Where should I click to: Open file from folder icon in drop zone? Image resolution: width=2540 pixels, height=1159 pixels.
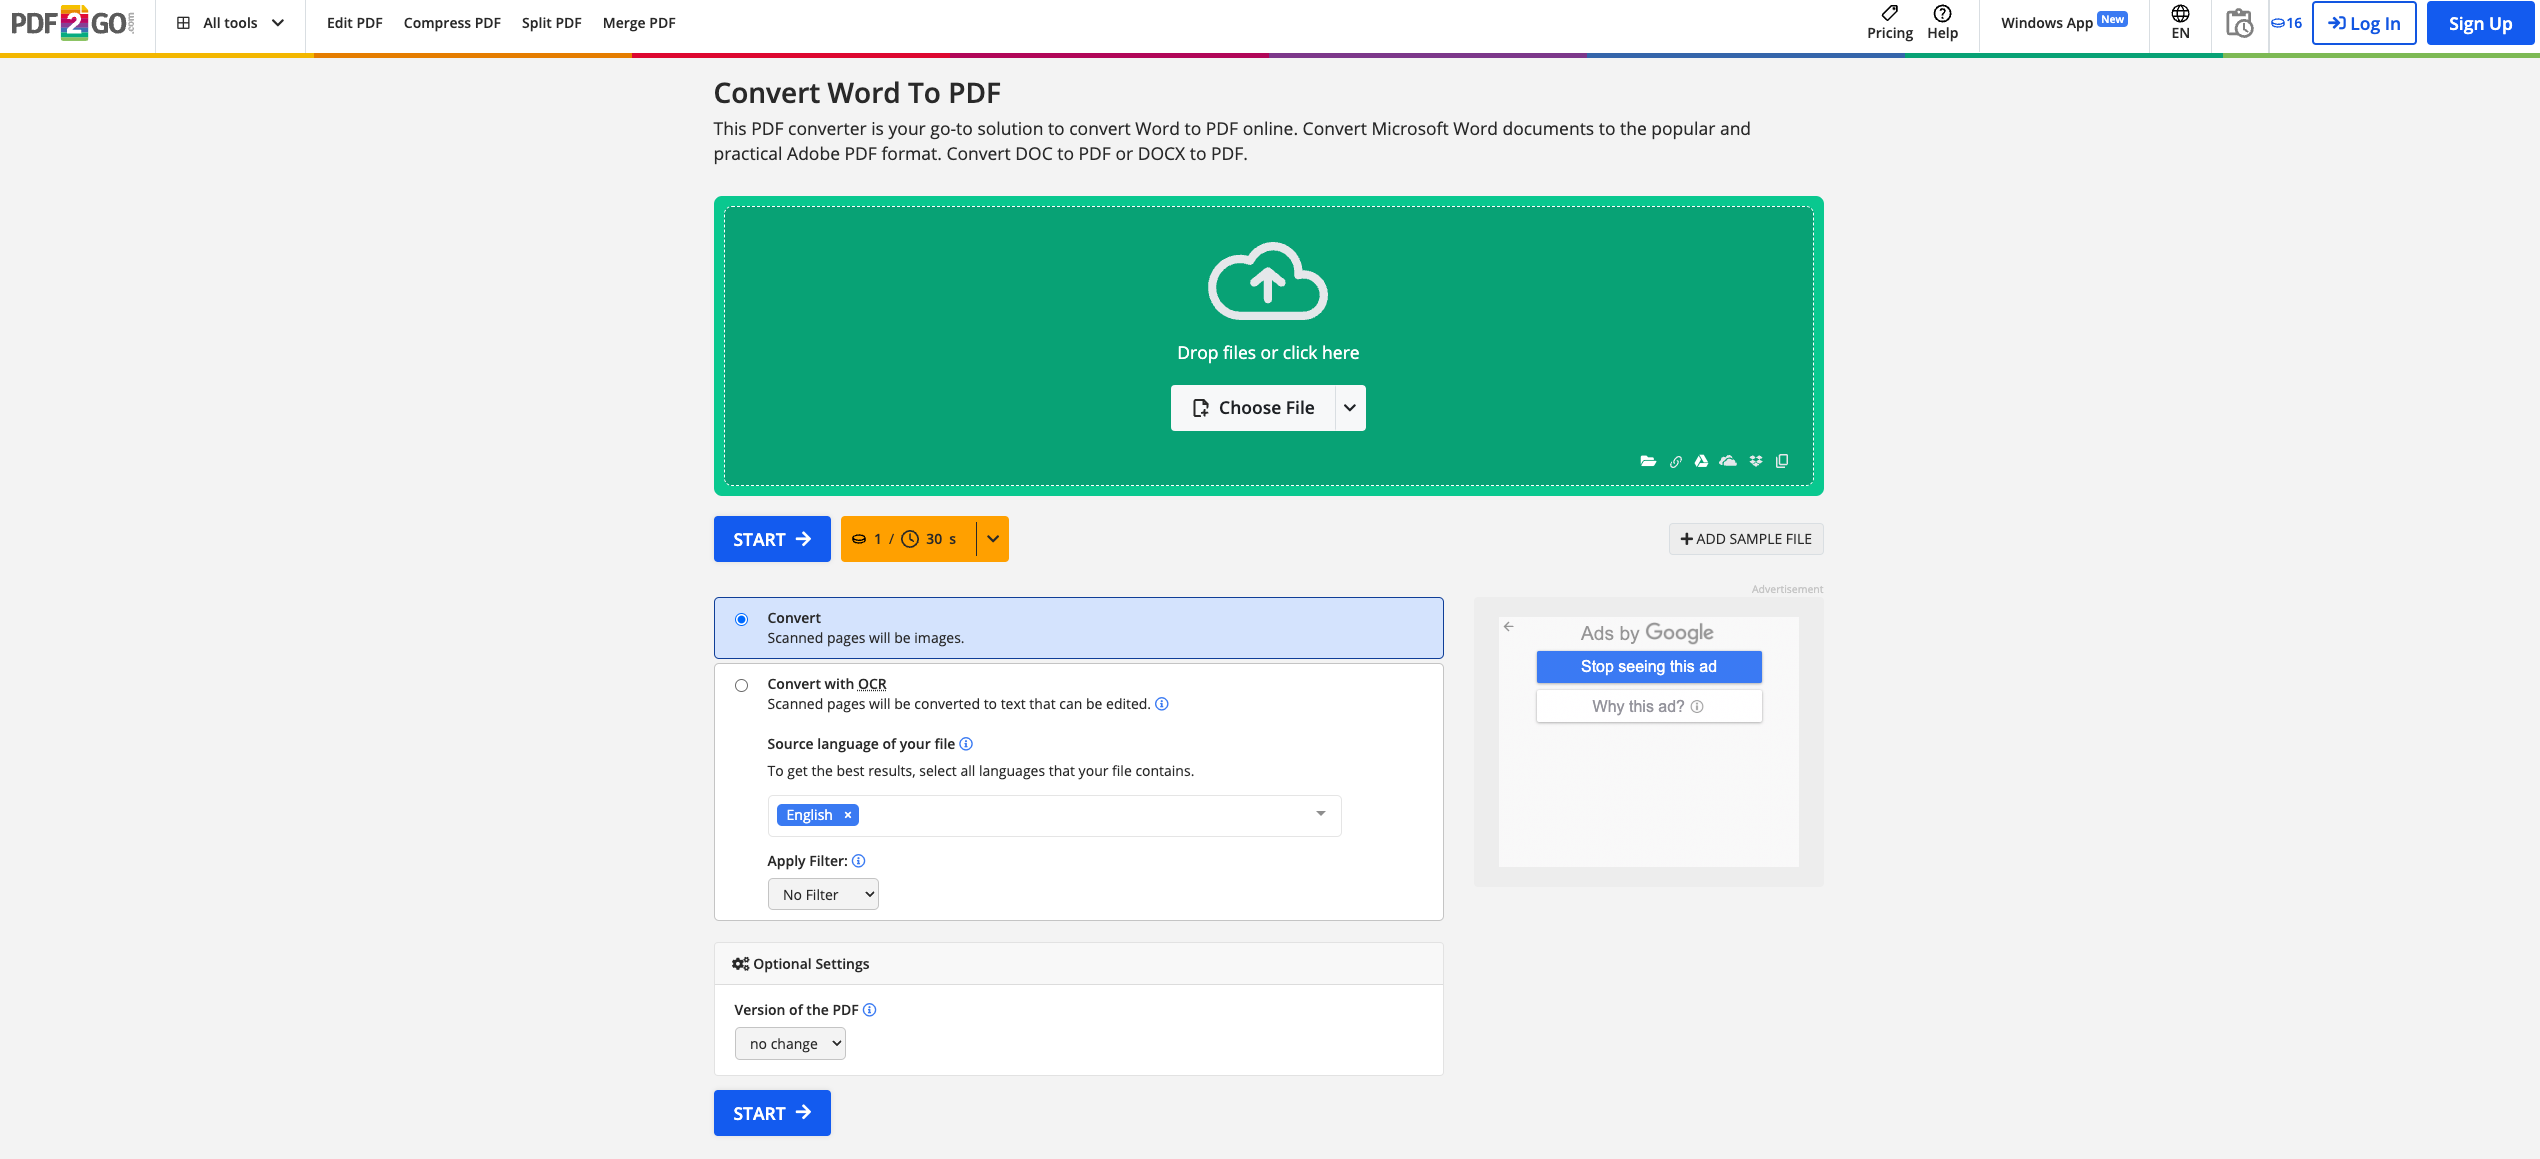(1648, 461)
